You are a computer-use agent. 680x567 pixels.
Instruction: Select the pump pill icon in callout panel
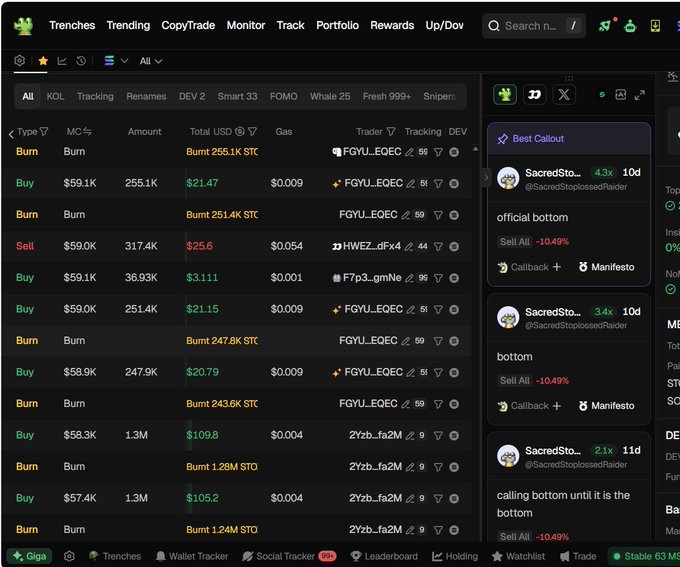(x=534, y=95)
